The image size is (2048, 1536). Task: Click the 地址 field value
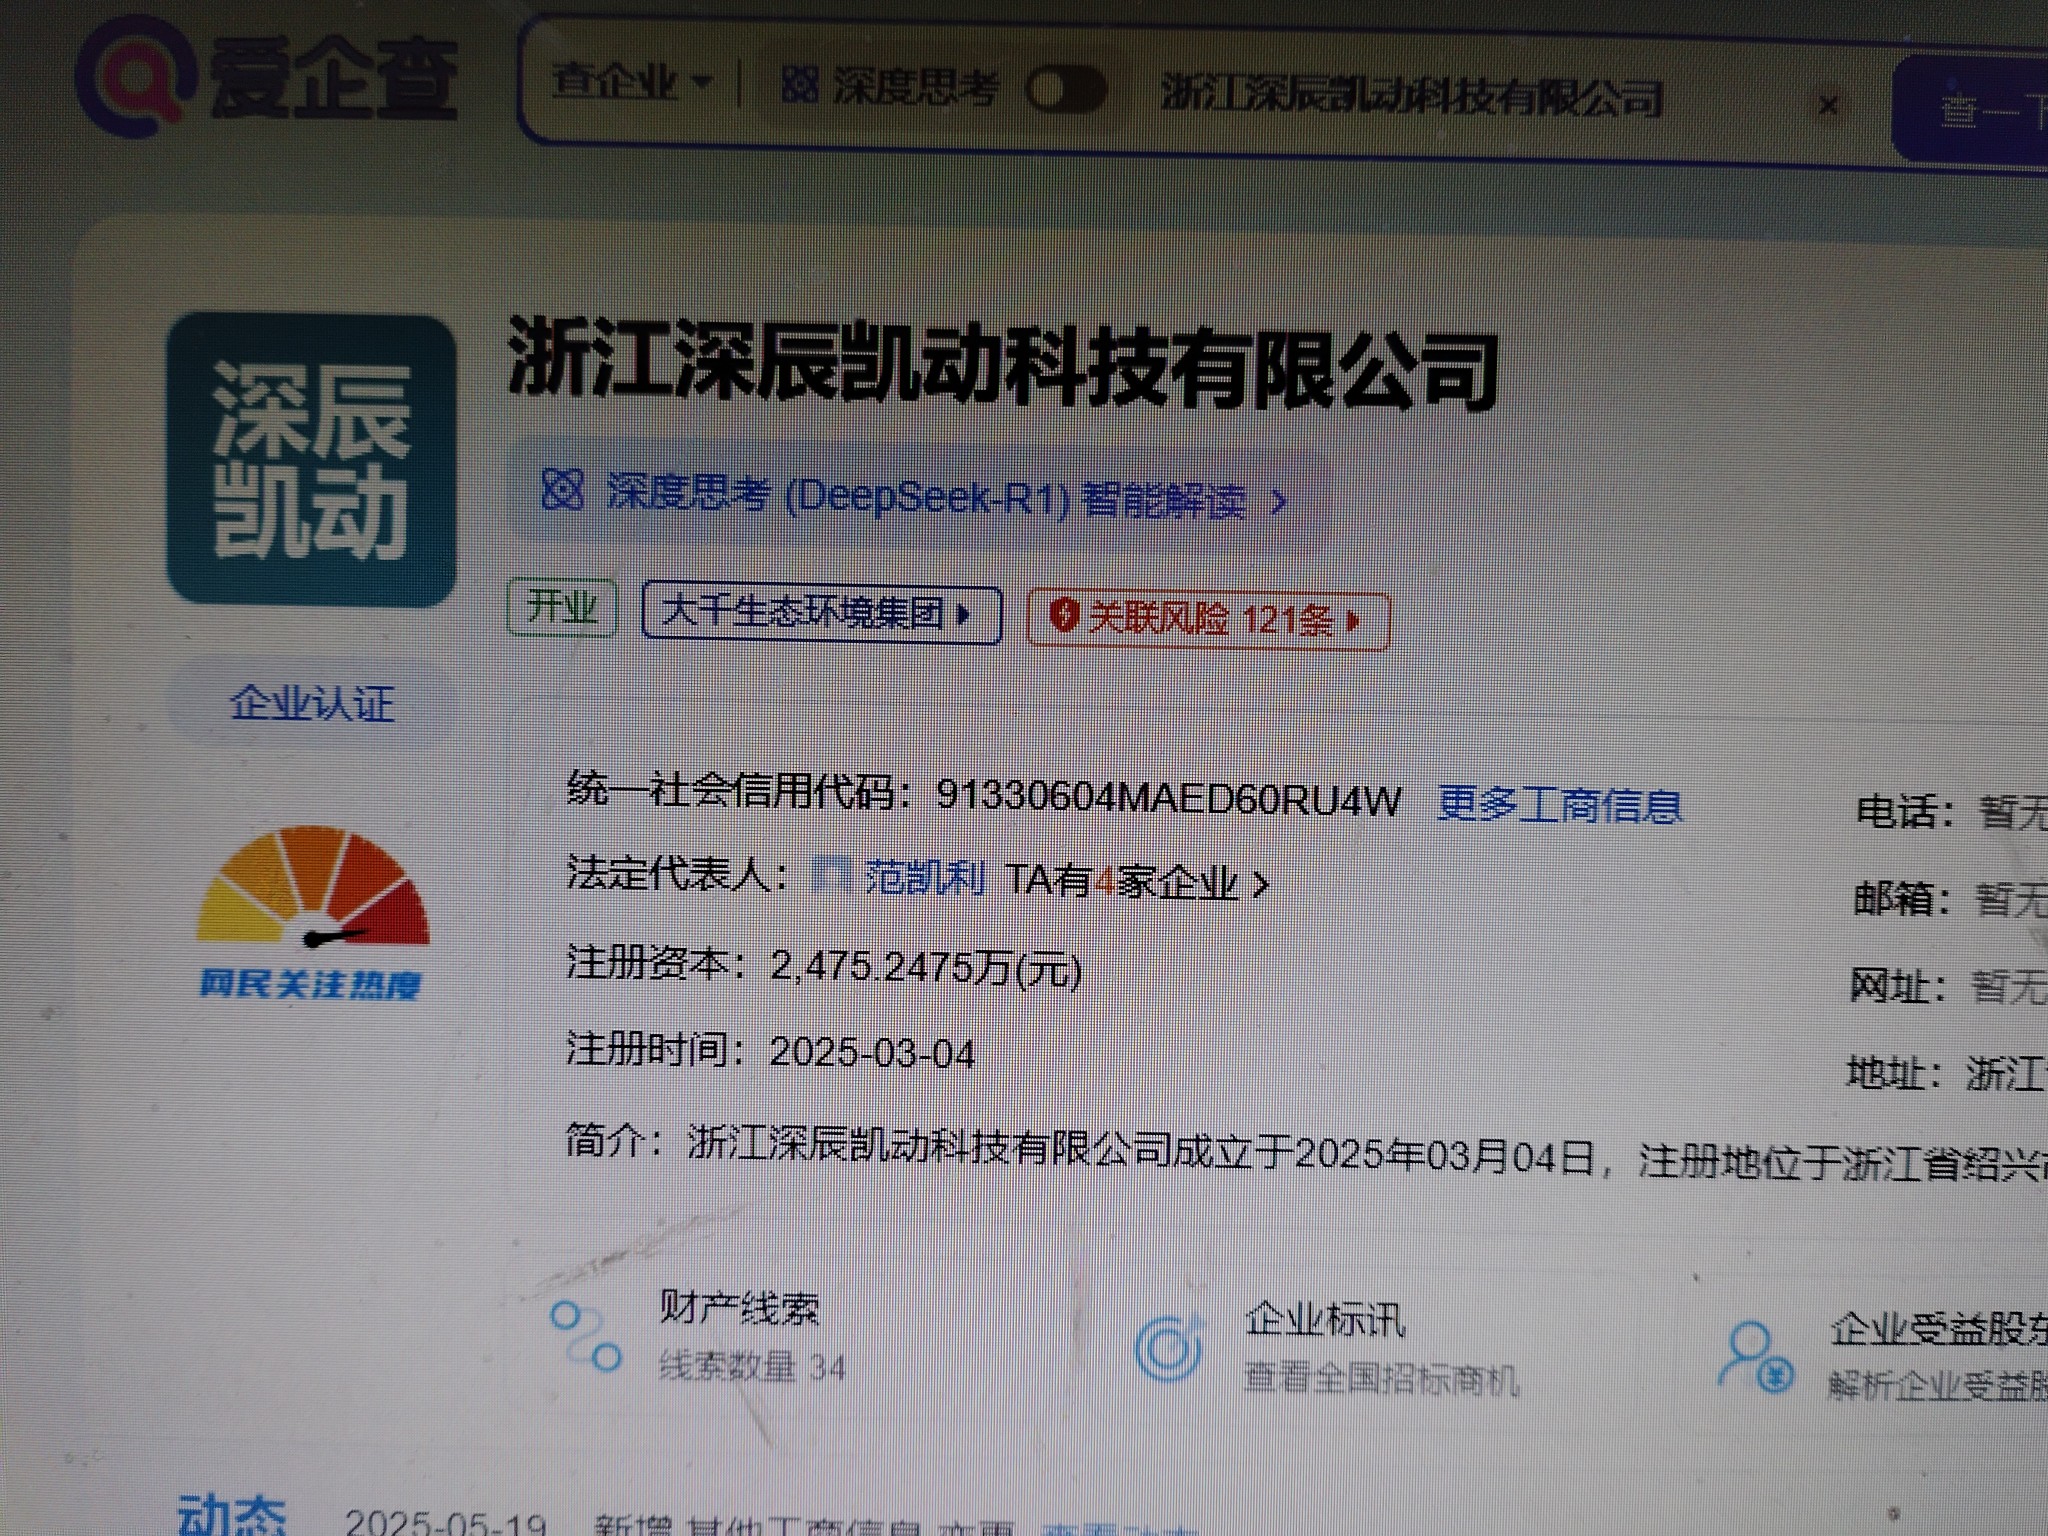pos(2006,1074)
